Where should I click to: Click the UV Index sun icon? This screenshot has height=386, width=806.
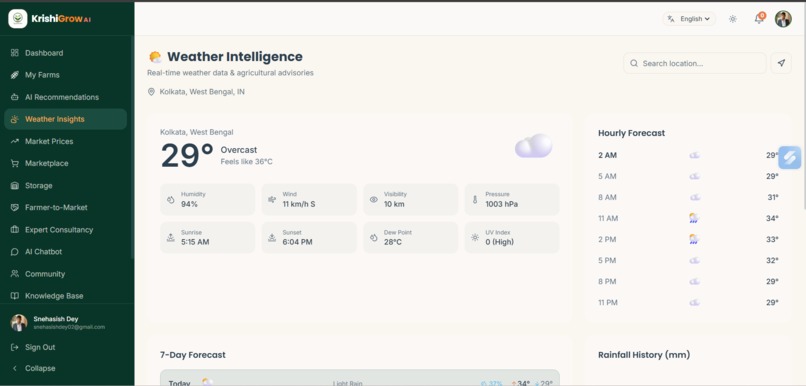pyautogui.click(x=475, y=237)
